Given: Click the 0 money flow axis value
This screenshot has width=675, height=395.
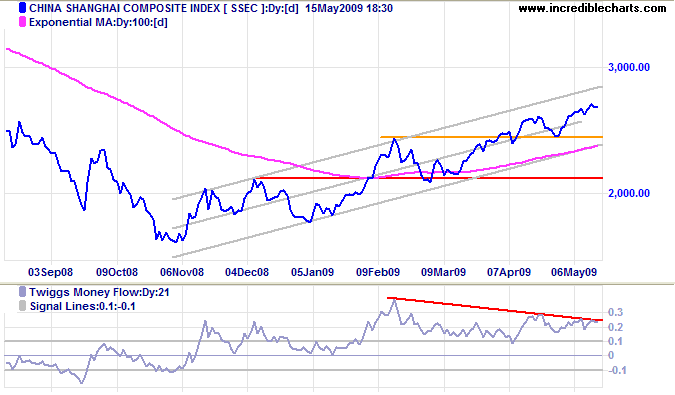Looking at the screenshot, I should (x=611, y=355).
